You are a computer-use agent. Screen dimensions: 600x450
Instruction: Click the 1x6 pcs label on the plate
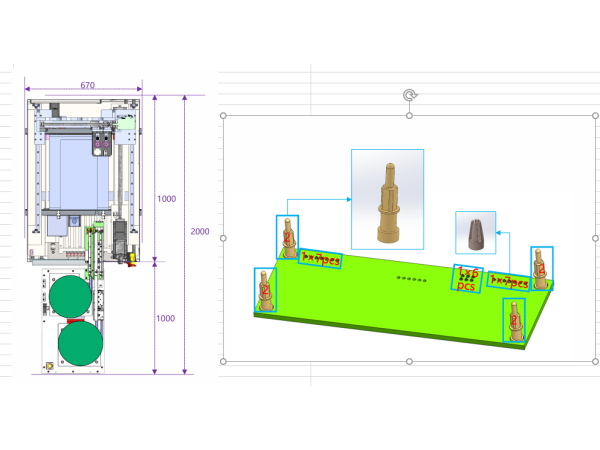467,278
